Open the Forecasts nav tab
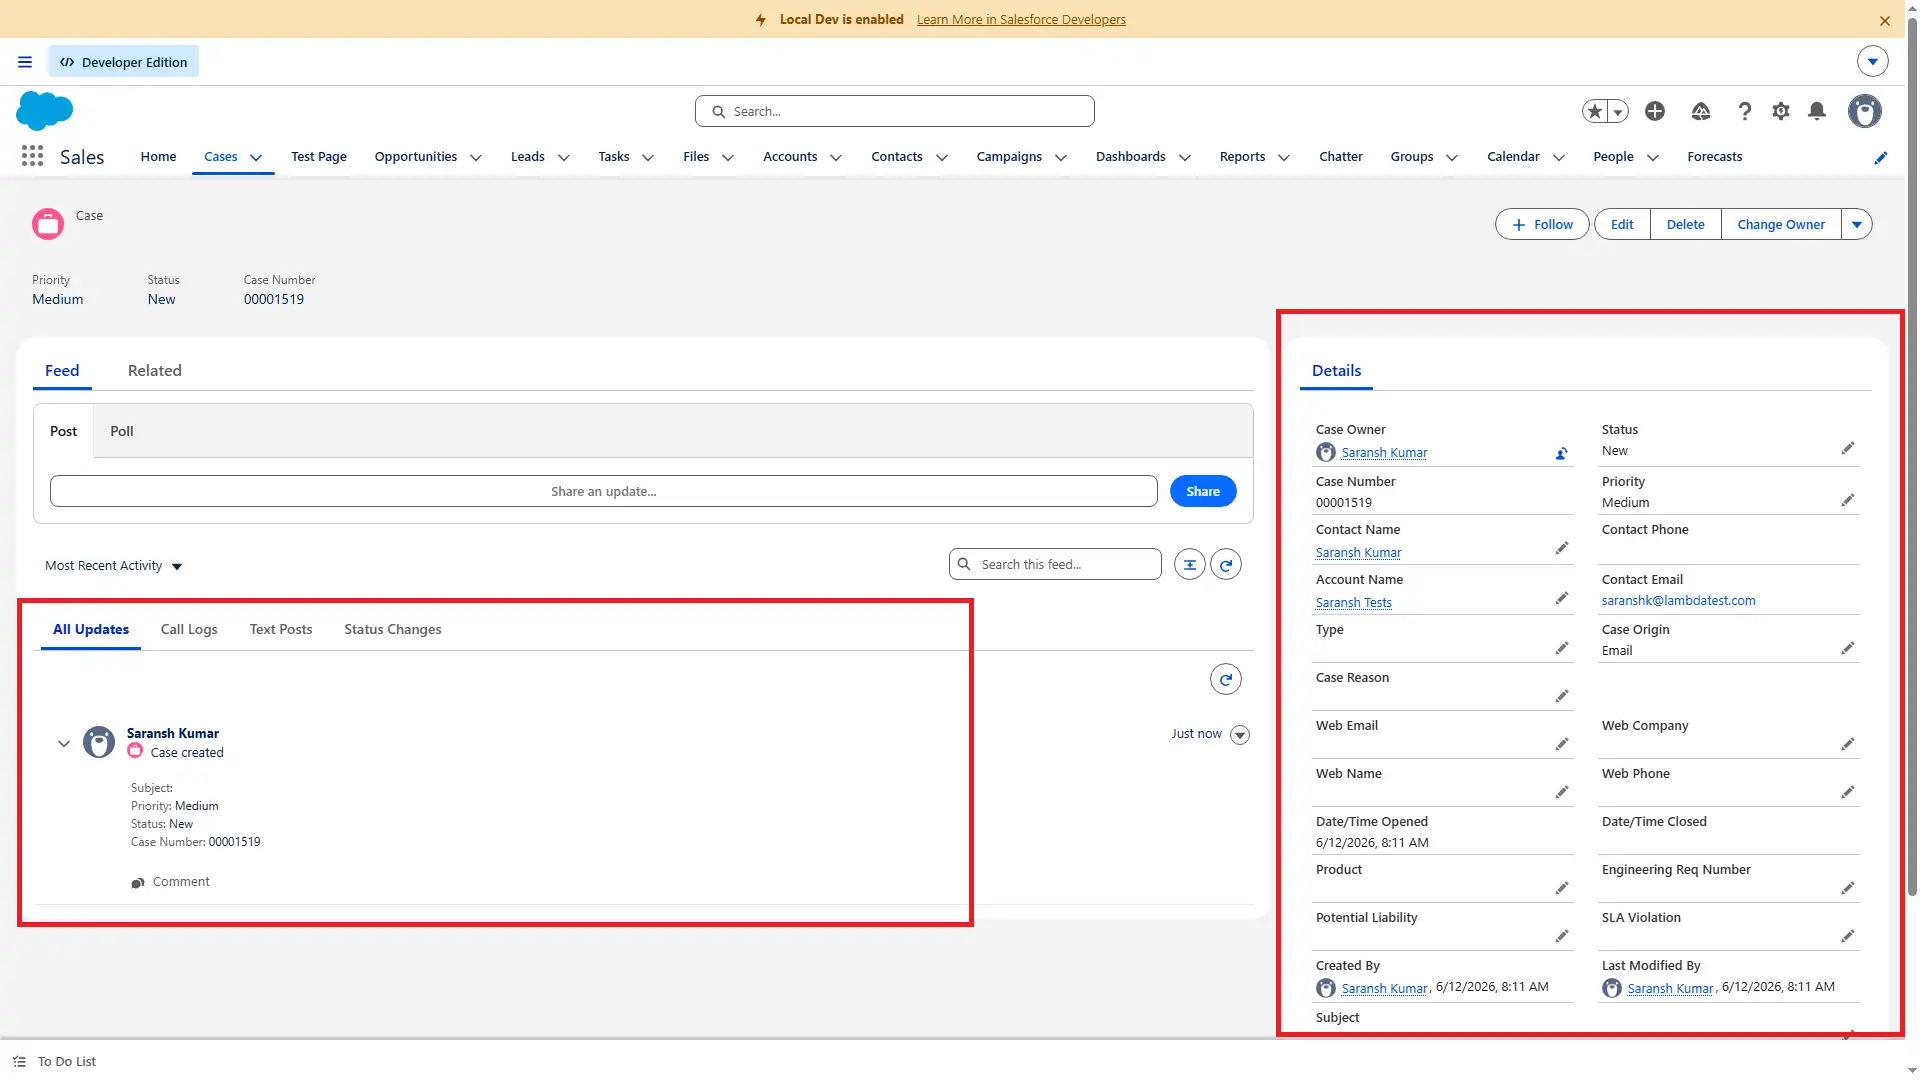This screenshot has height=1080, width=1920. pyautogui.click(x=1715, y=157)
